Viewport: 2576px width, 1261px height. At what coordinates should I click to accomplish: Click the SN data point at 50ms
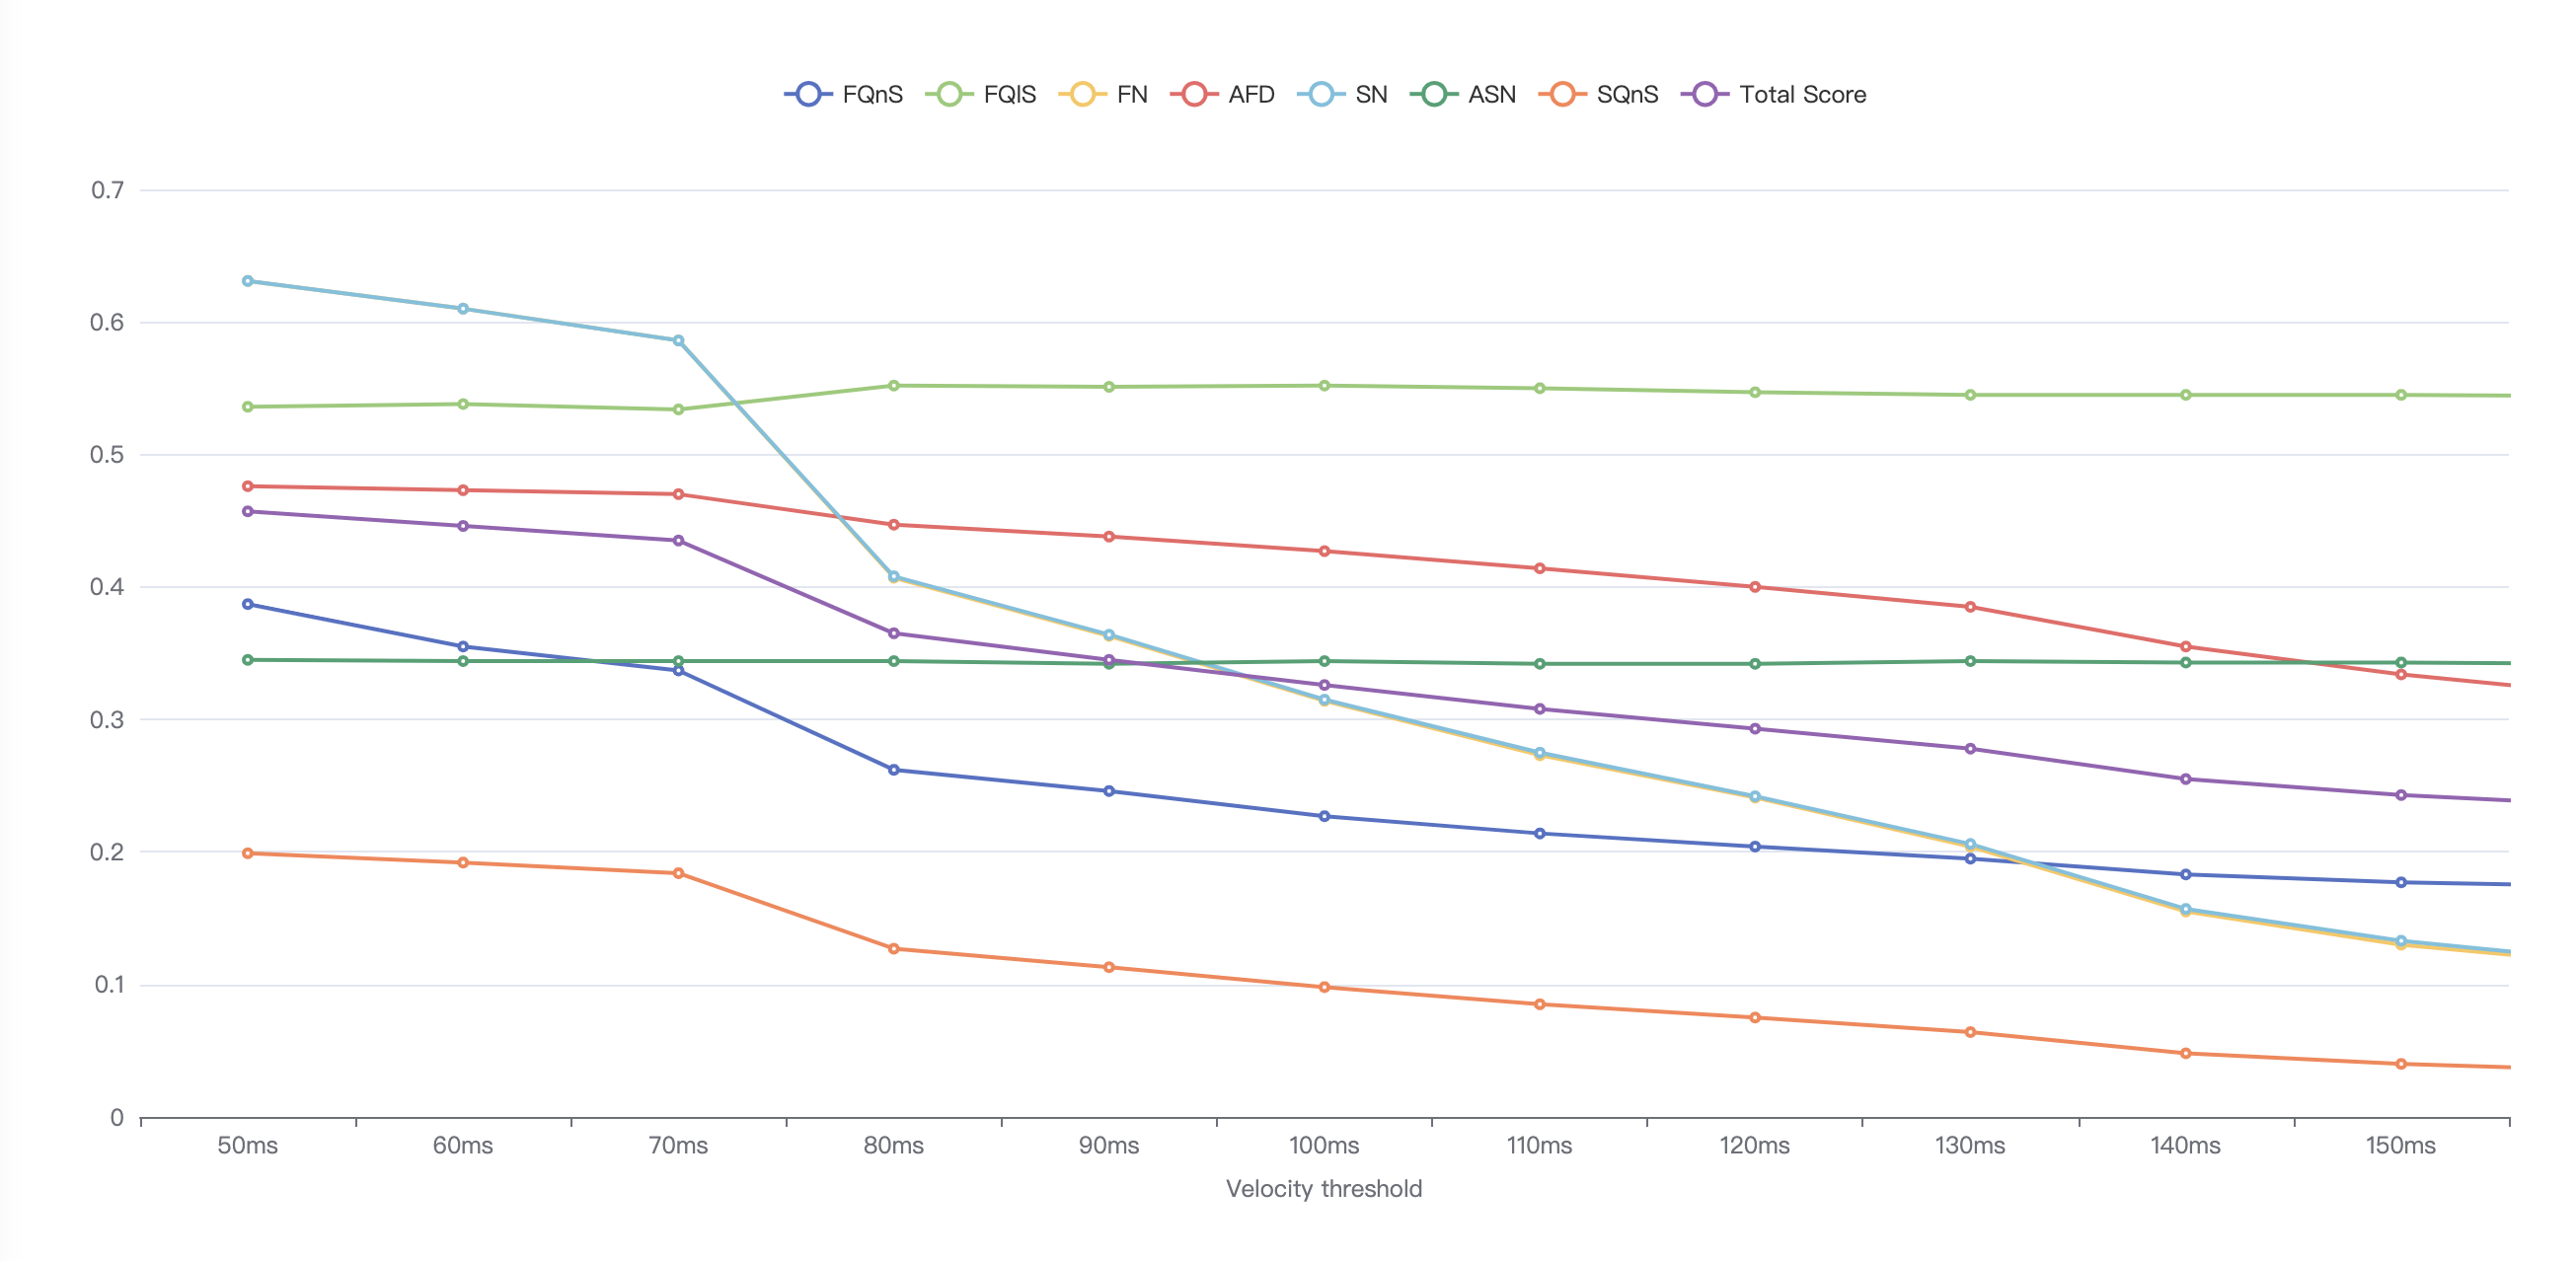pos(248,281)
